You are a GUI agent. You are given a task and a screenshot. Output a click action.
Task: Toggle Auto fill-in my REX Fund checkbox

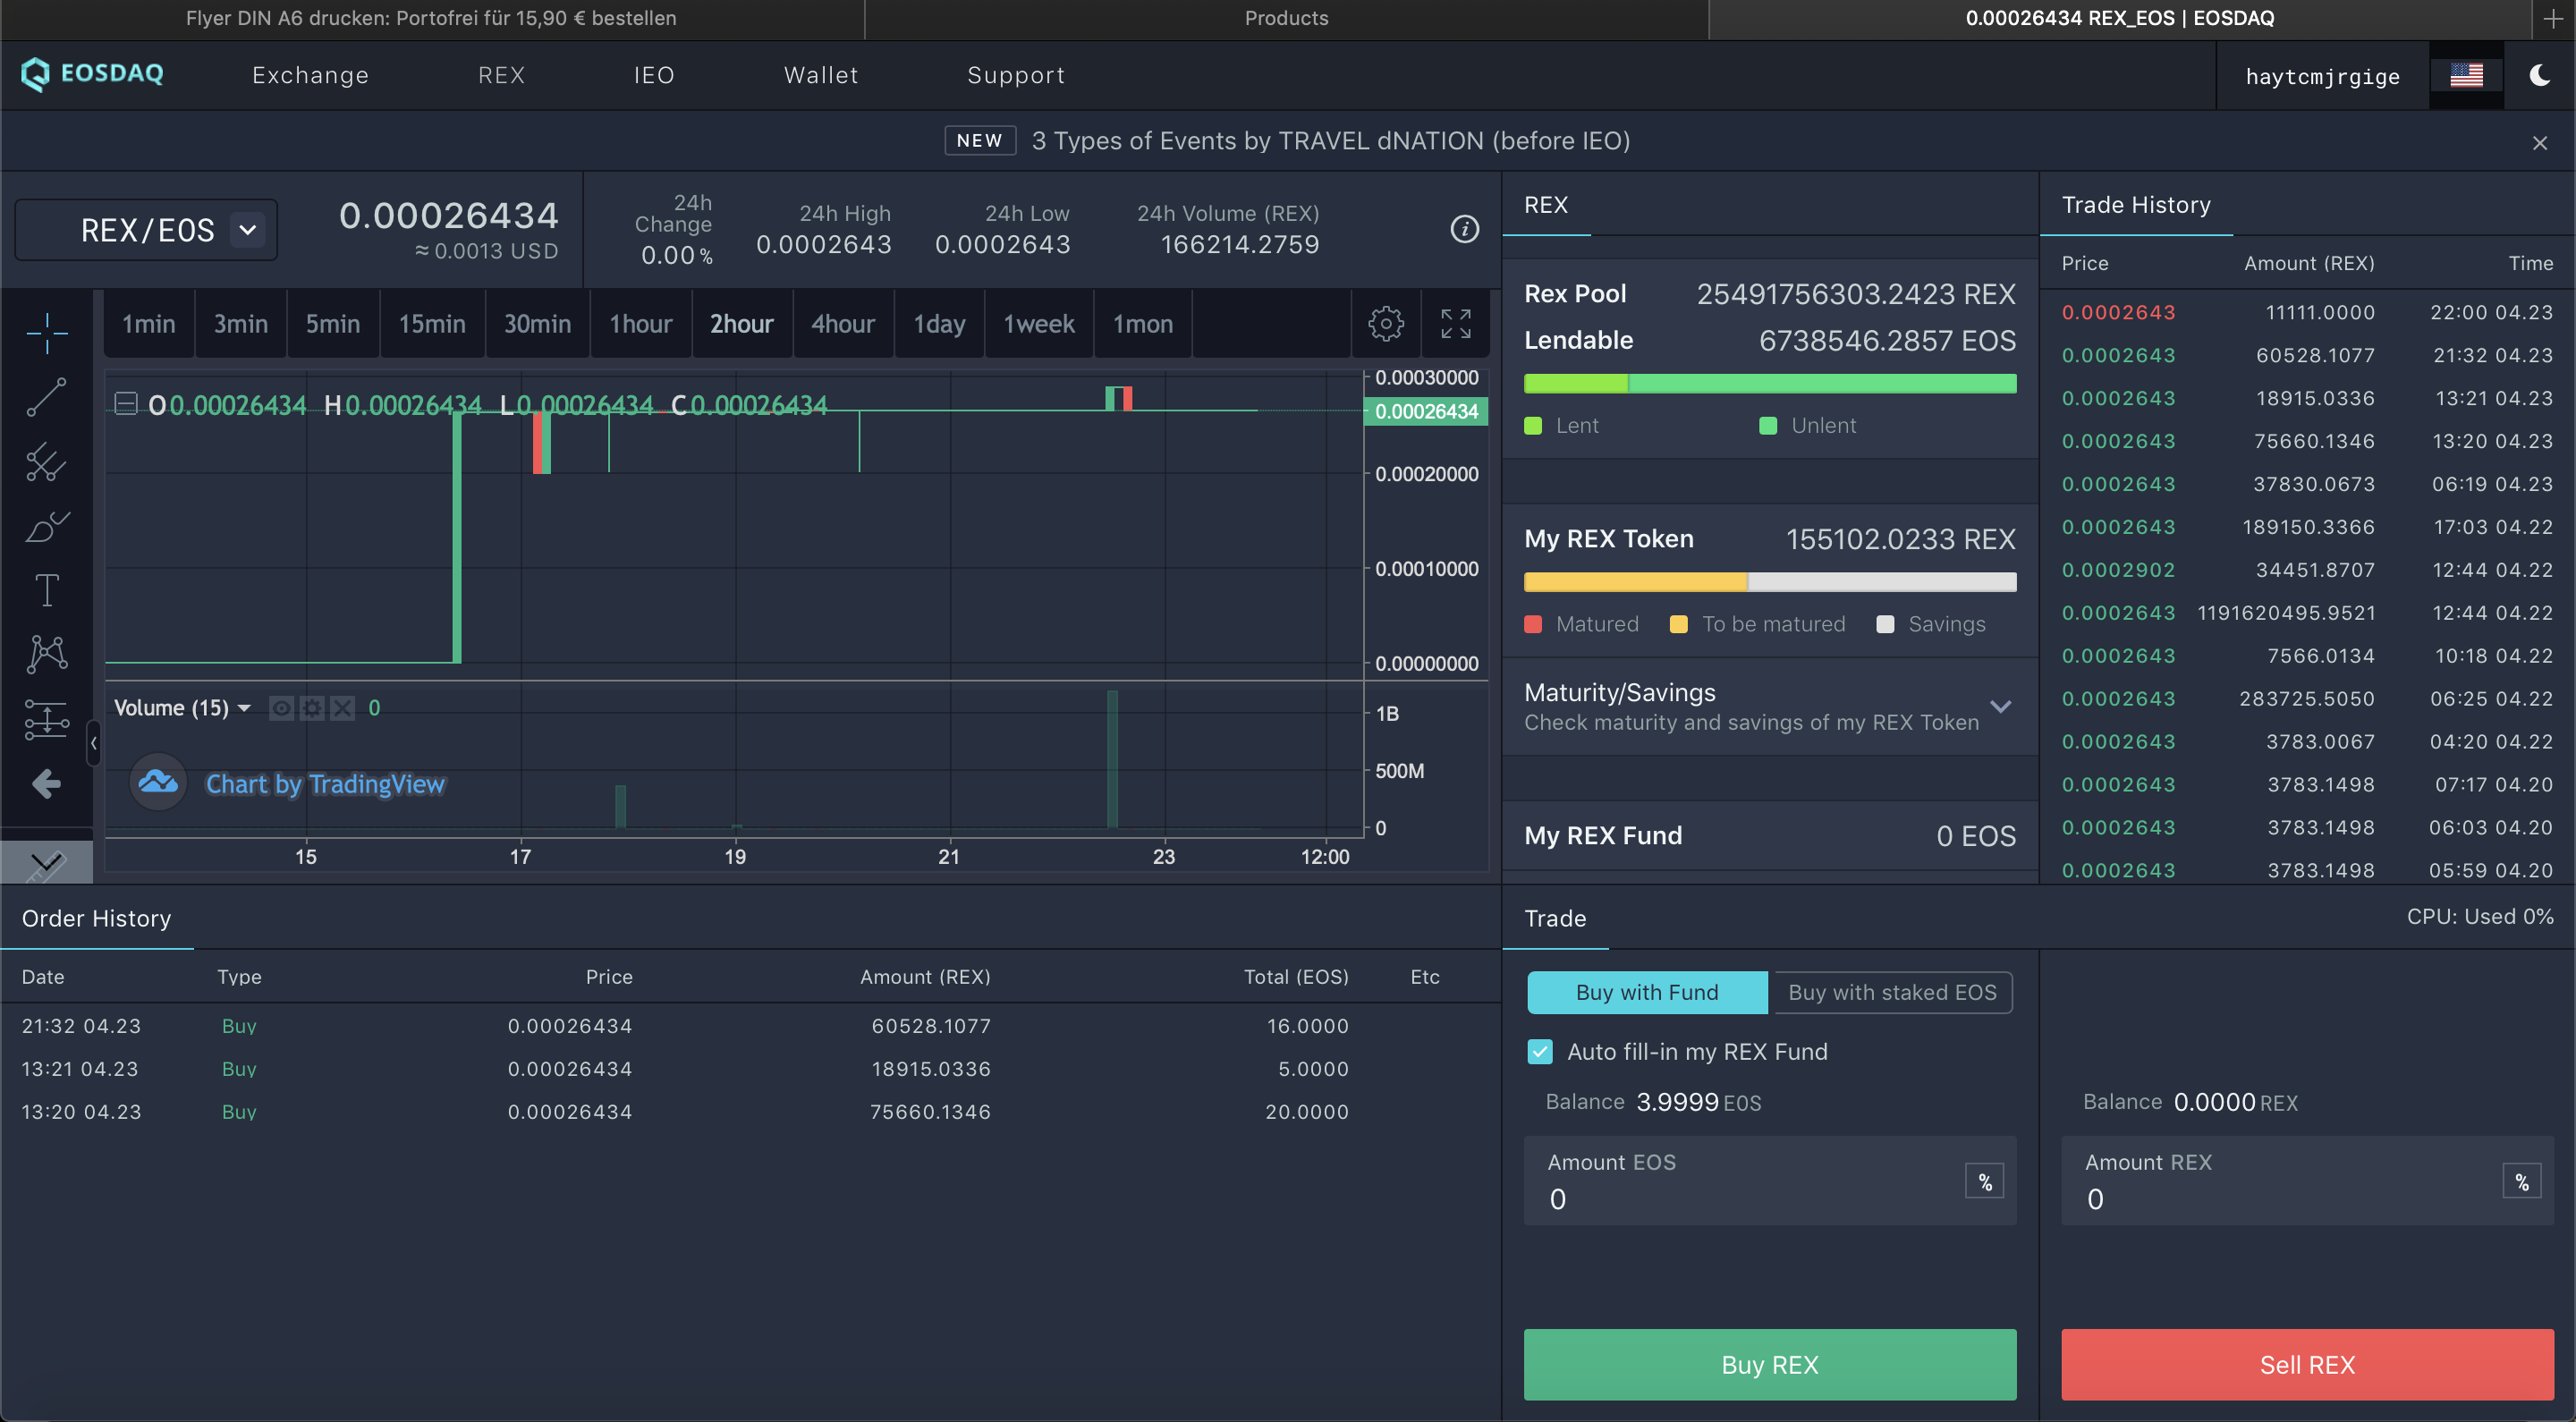pyautogui.click(x=1540, y=1051)
